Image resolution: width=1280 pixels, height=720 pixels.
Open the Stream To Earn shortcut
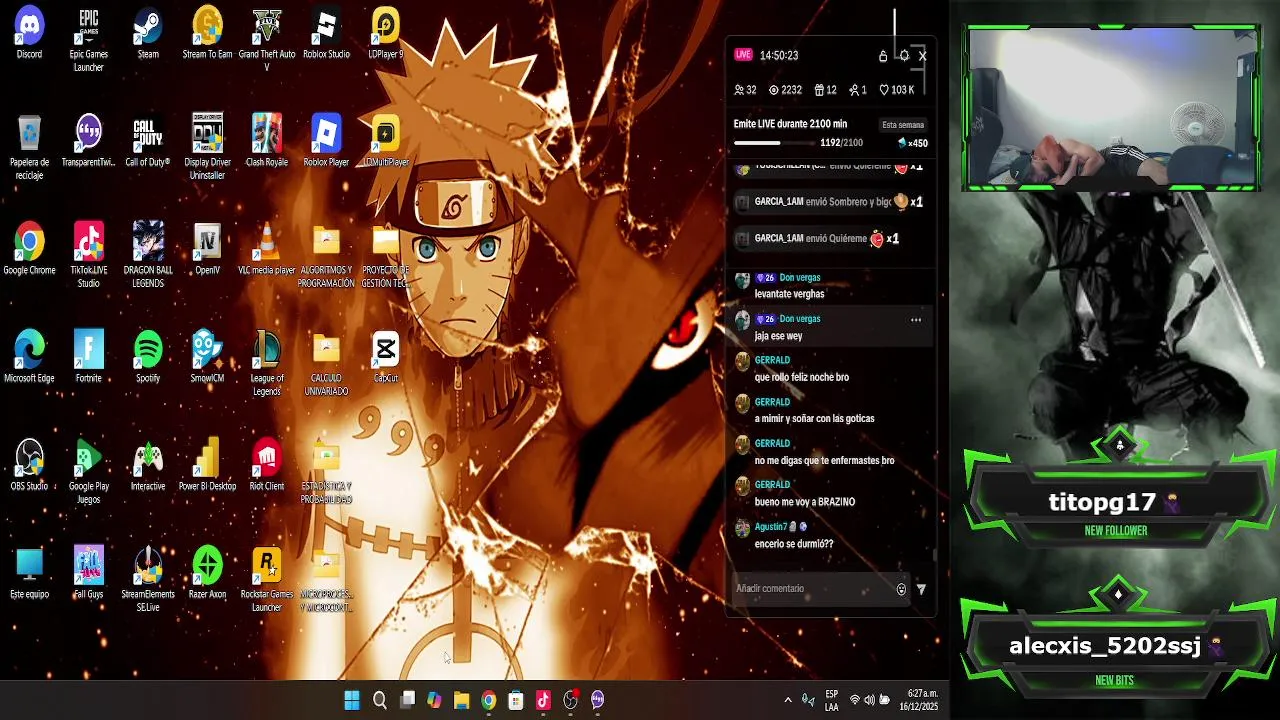point(207,33)
